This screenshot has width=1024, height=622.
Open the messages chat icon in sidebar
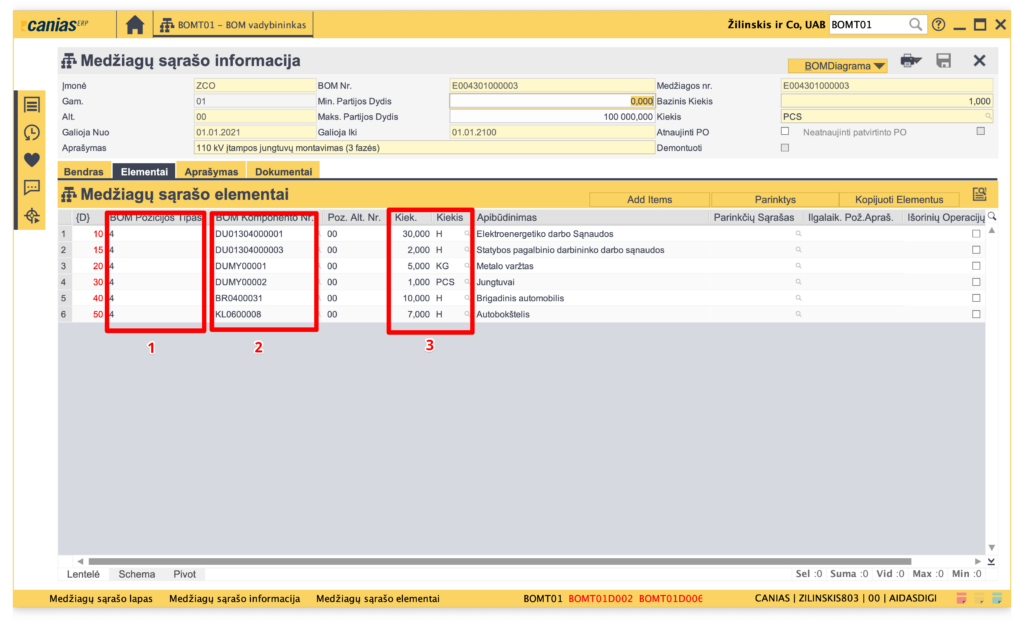pos(32,187)
